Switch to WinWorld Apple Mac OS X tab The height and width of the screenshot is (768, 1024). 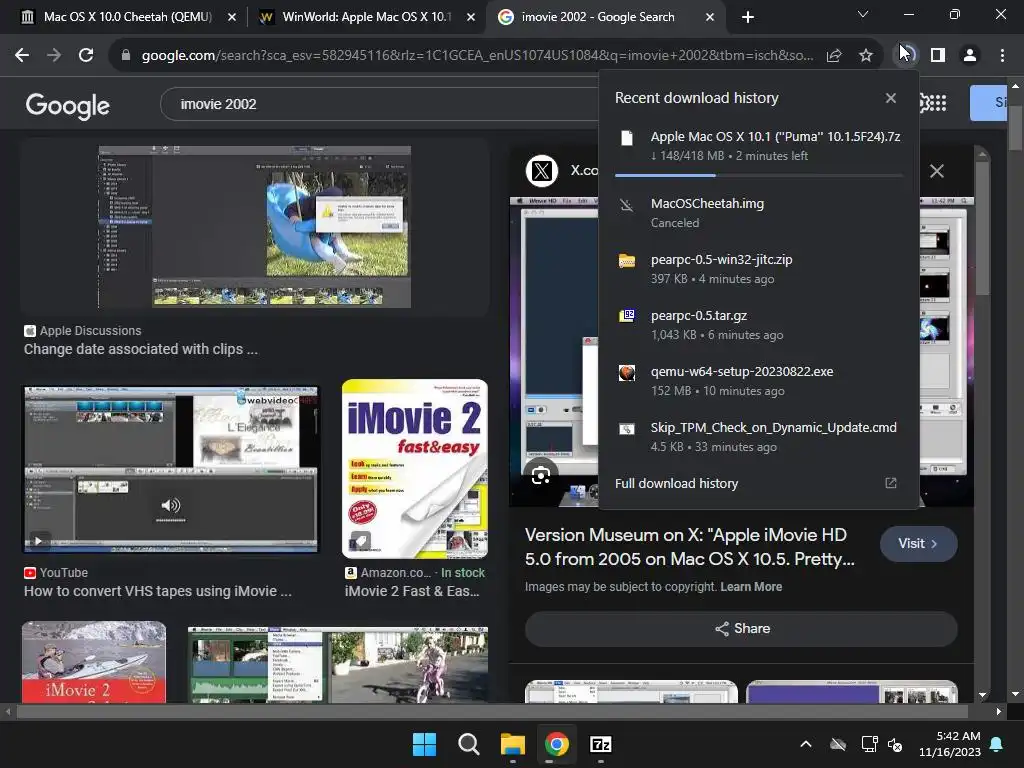[366, 17]
